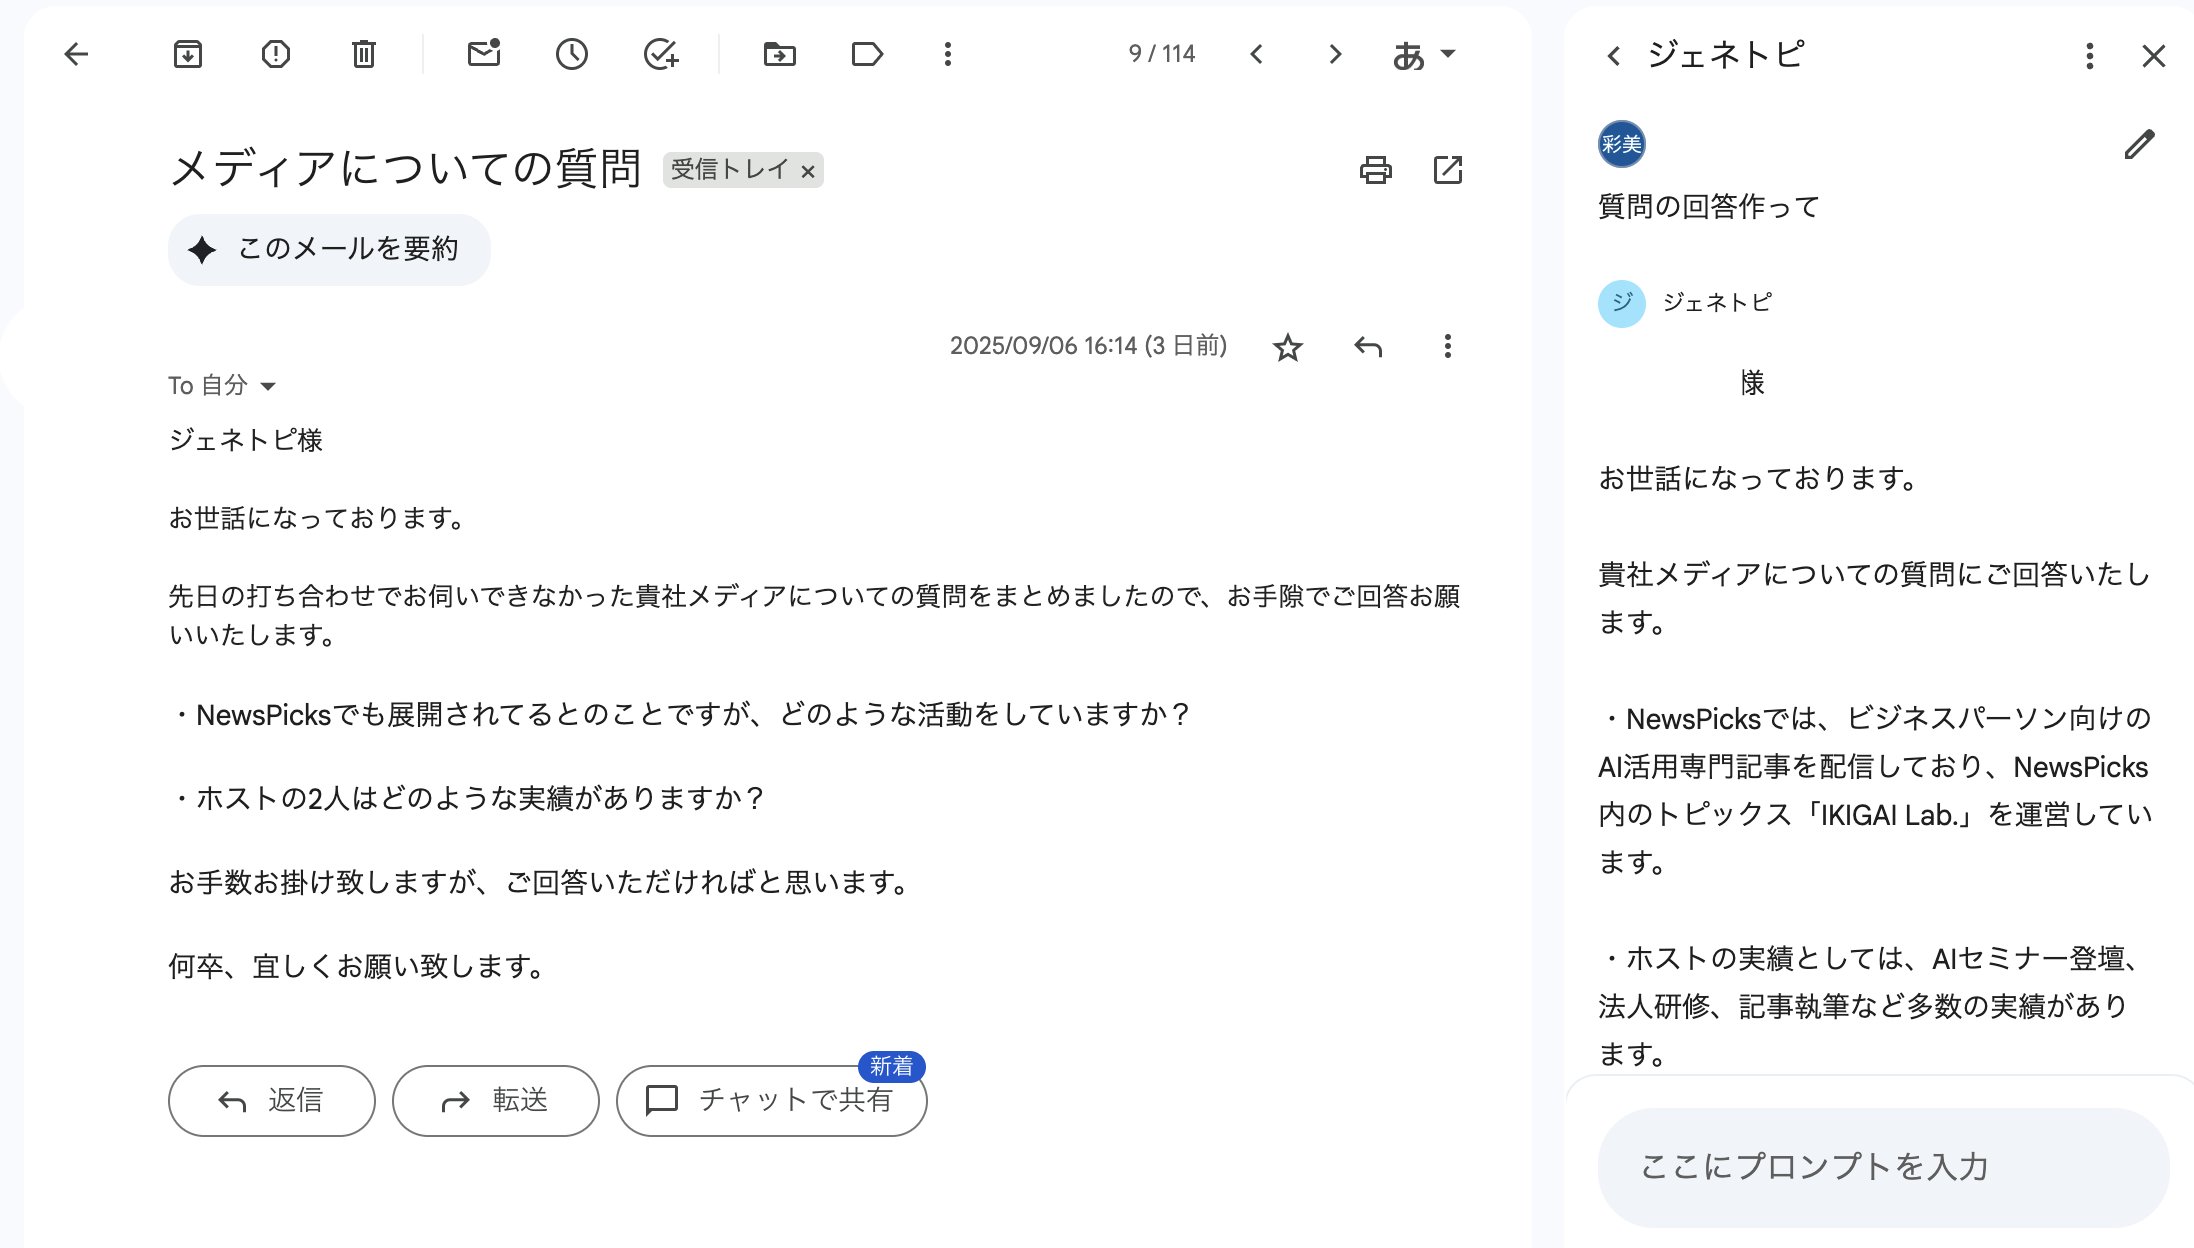Click the email subject メディアについての質問
The height and width of the screenshot is (1248, 2194).
[x=405, y=168]
